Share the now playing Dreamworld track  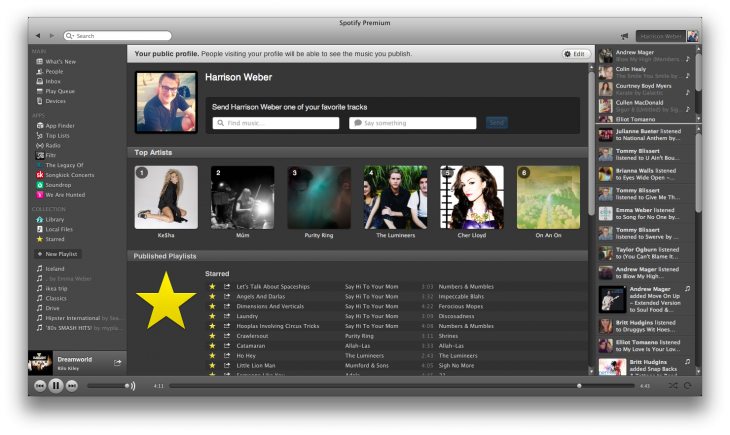pyautogui.click(x=117, y=362)
